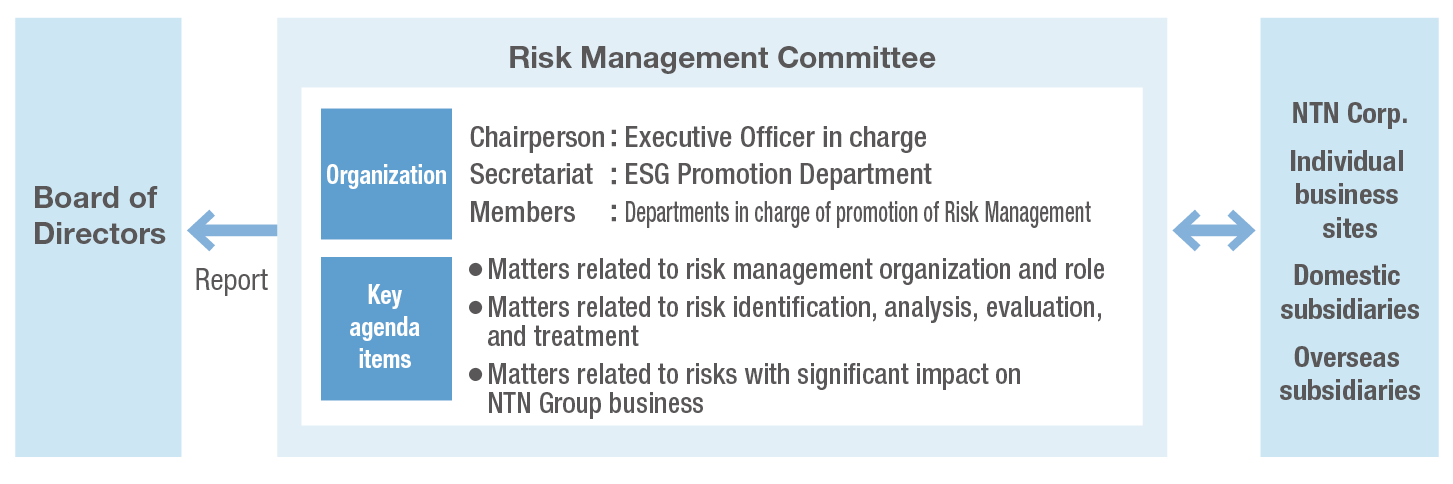Select Individual business sites entry
This screenshot has width=1453, height=484.
point(1349,194)
